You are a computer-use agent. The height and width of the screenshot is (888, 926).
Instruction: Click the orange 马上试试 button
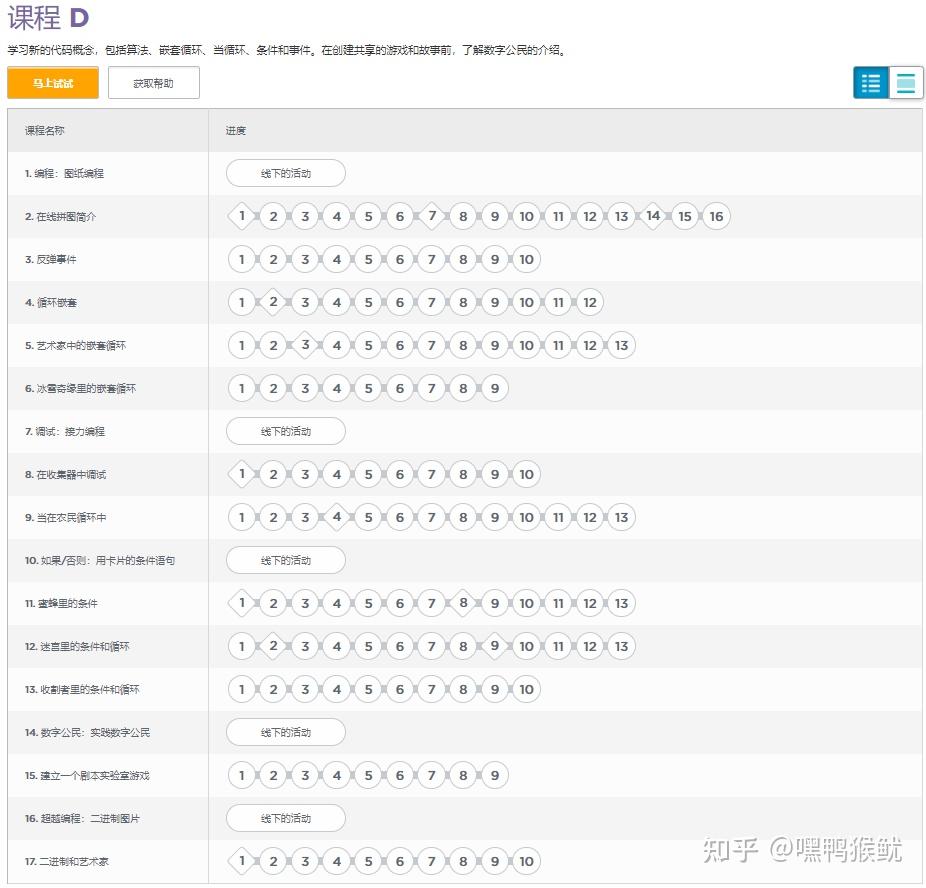(x=53, y=83)
